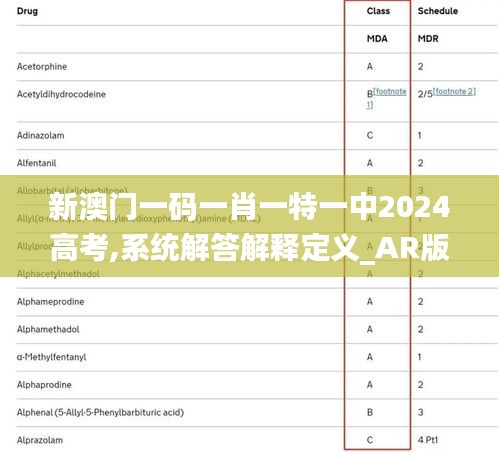Screen dimensions: 499x452
Task: Click class C value in Adinazolam row
Action: point(370,135)
